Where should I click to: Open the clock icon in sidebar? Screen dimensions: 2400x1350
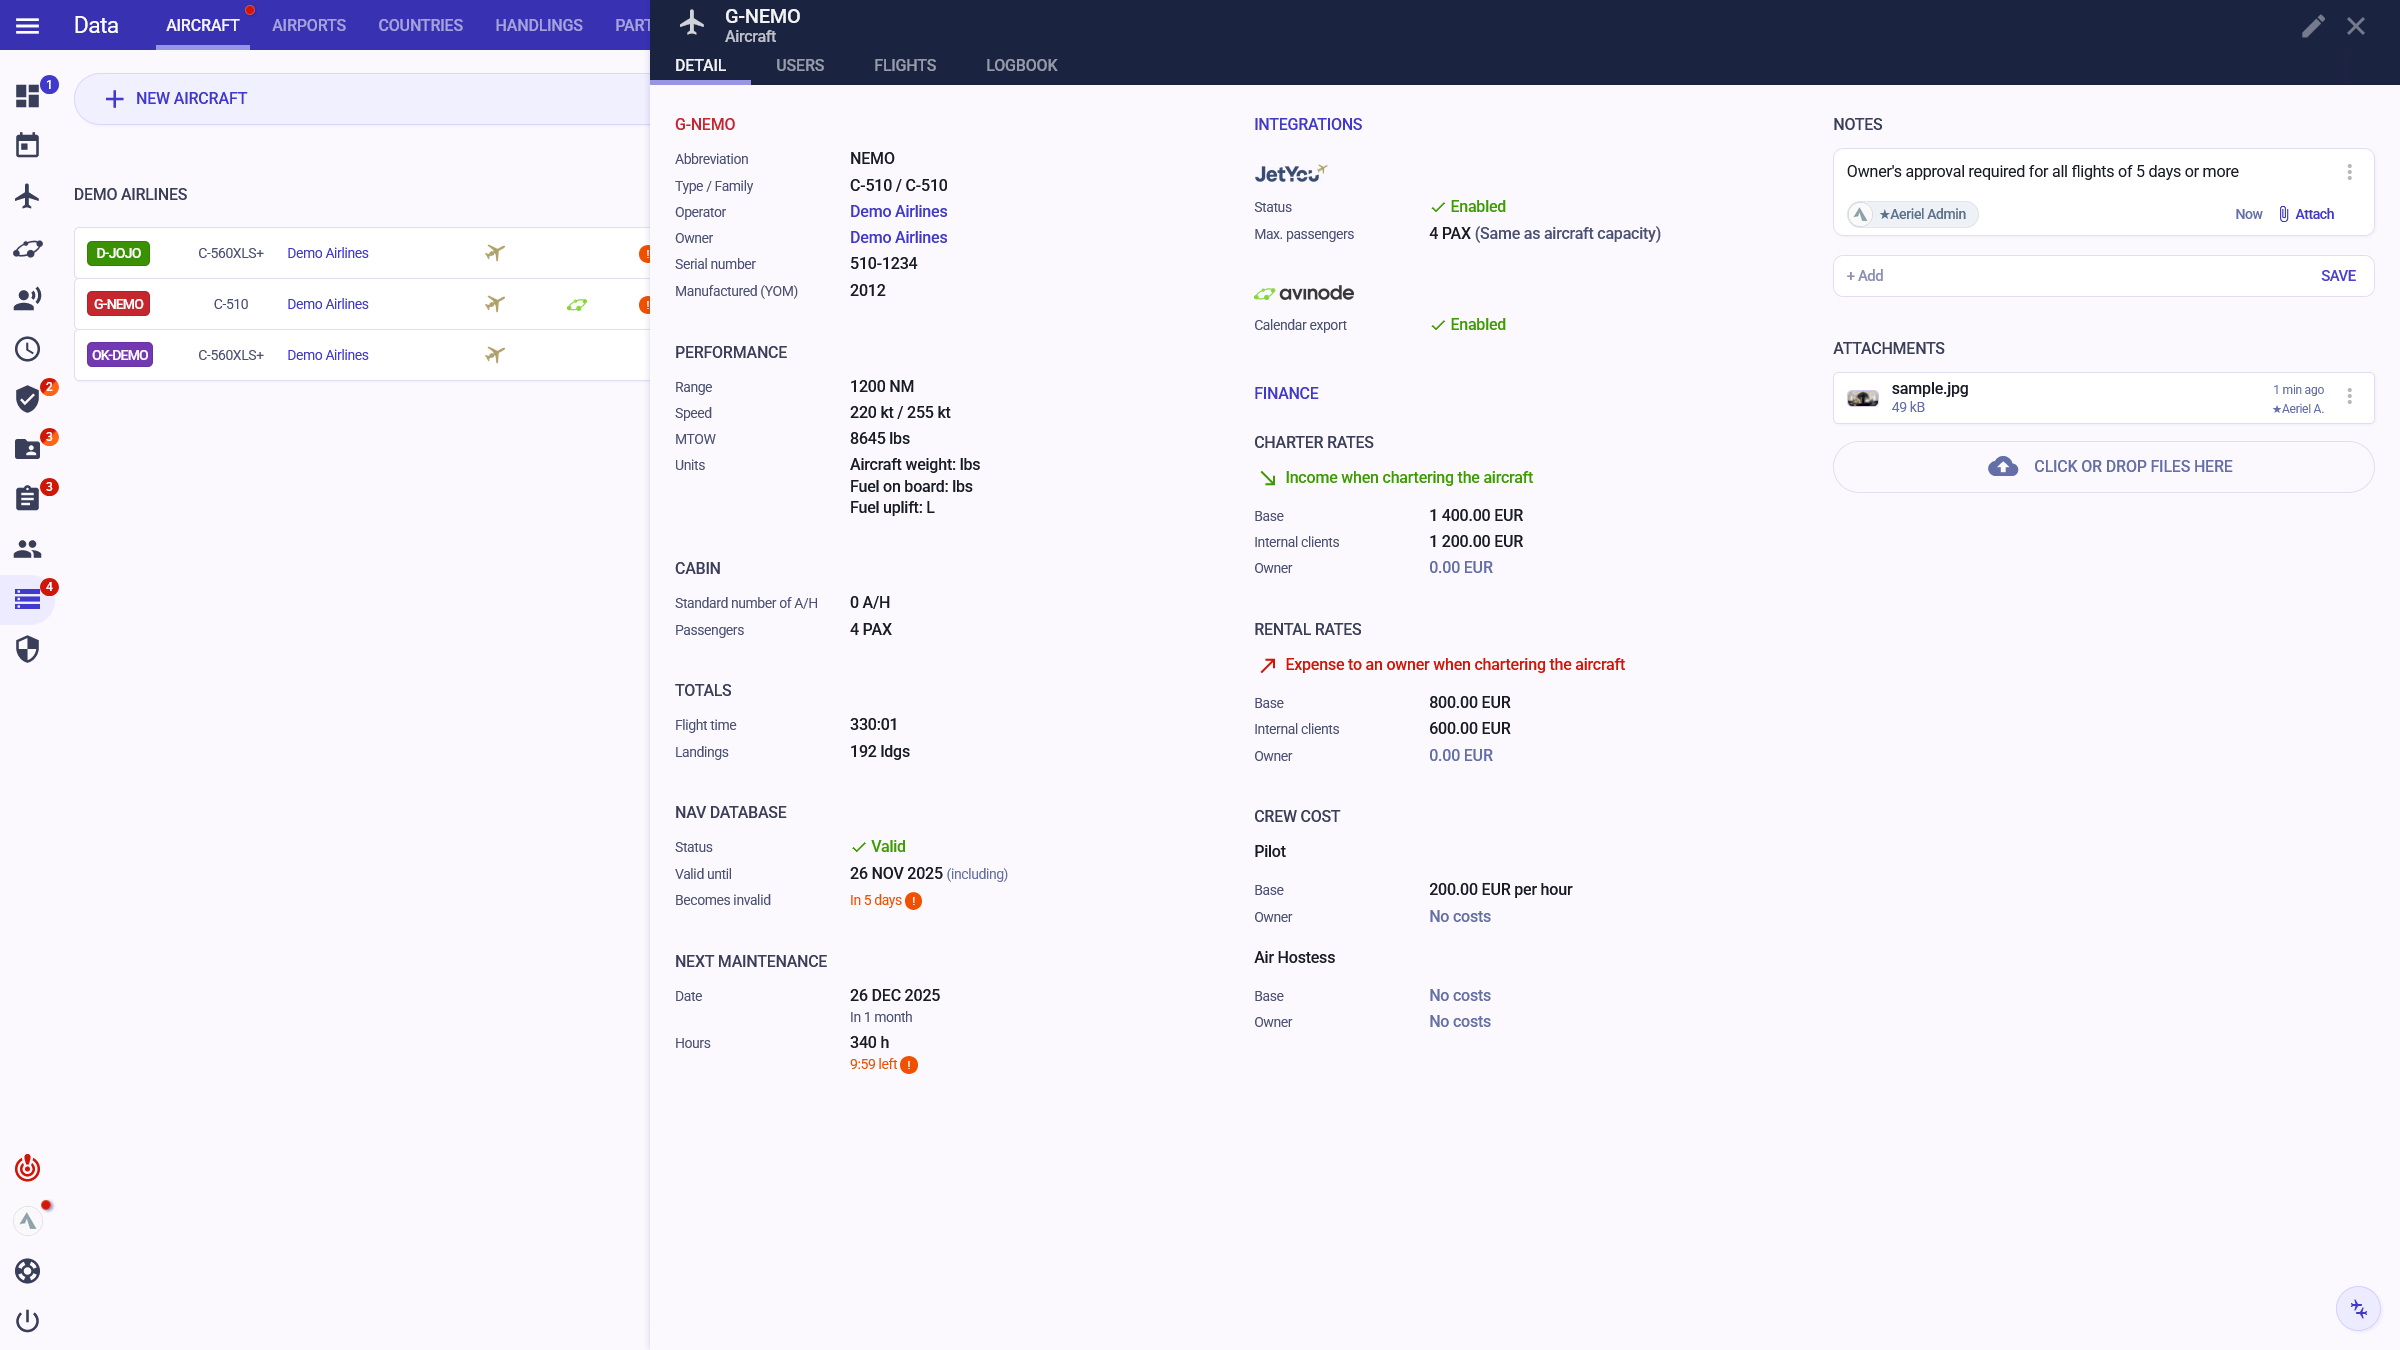28,349
